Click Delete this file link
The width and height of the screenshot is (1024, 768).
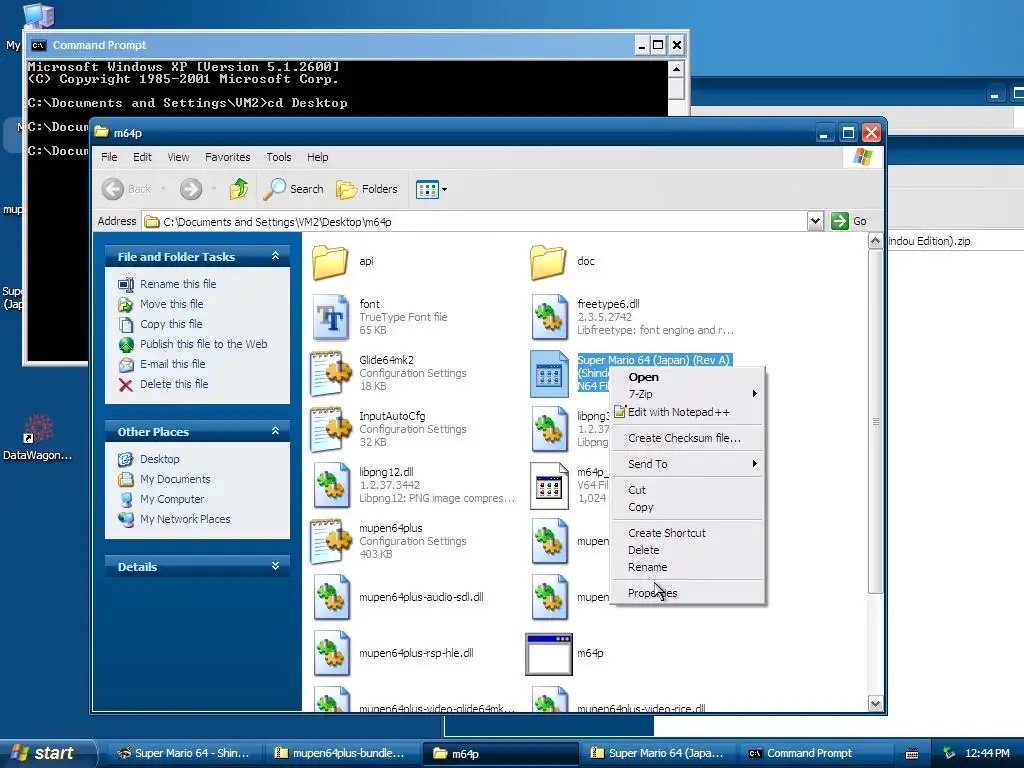pos(174,385)
